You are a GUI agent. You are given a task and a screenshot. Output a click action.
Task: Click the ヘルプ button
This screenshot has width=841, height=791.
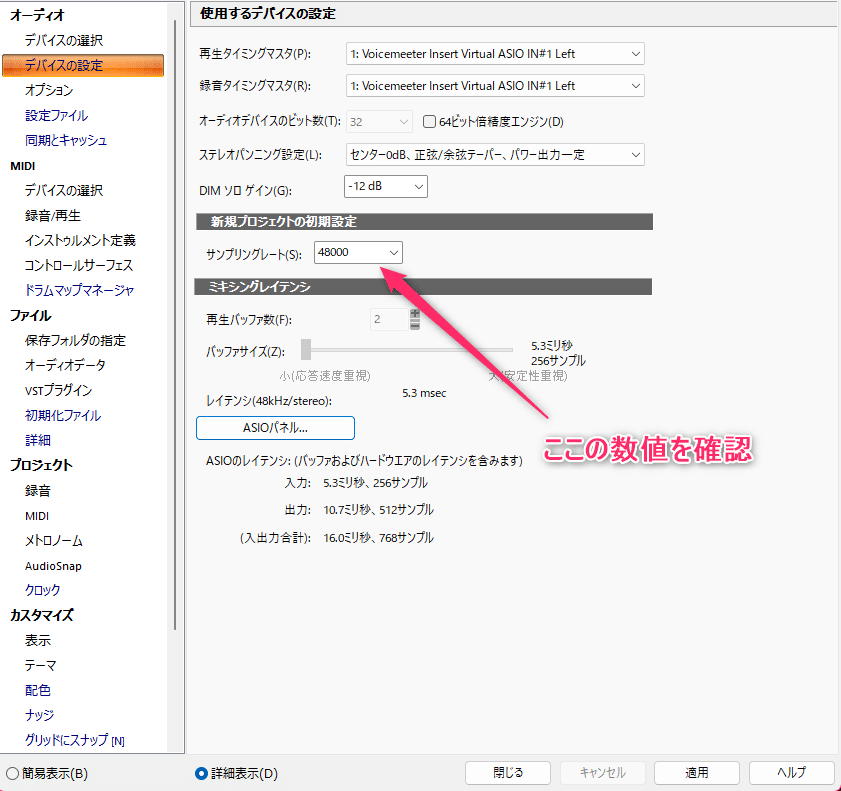(x=791, y=773)
